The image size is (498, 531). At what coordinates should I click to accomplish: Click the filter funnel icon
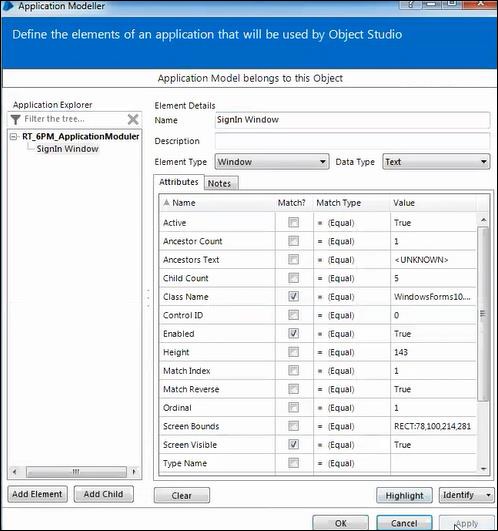coord(16,119)
